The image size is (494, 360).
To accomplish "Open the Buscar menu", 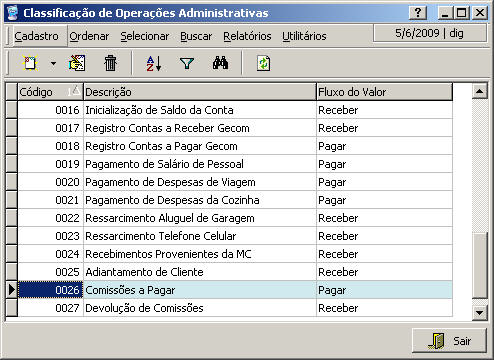I will click(196, 36).
